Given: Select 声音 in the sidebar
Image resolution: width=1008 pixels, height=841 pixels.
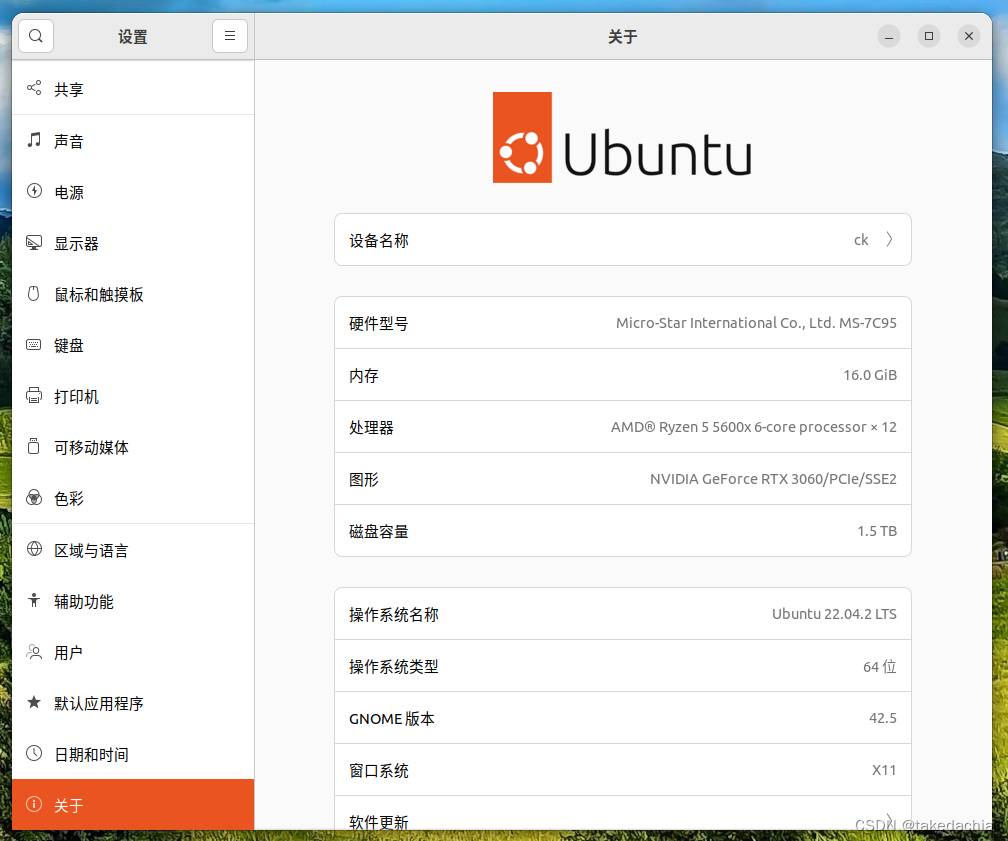Looking at the screenshot, I should [x=133, y=141].
